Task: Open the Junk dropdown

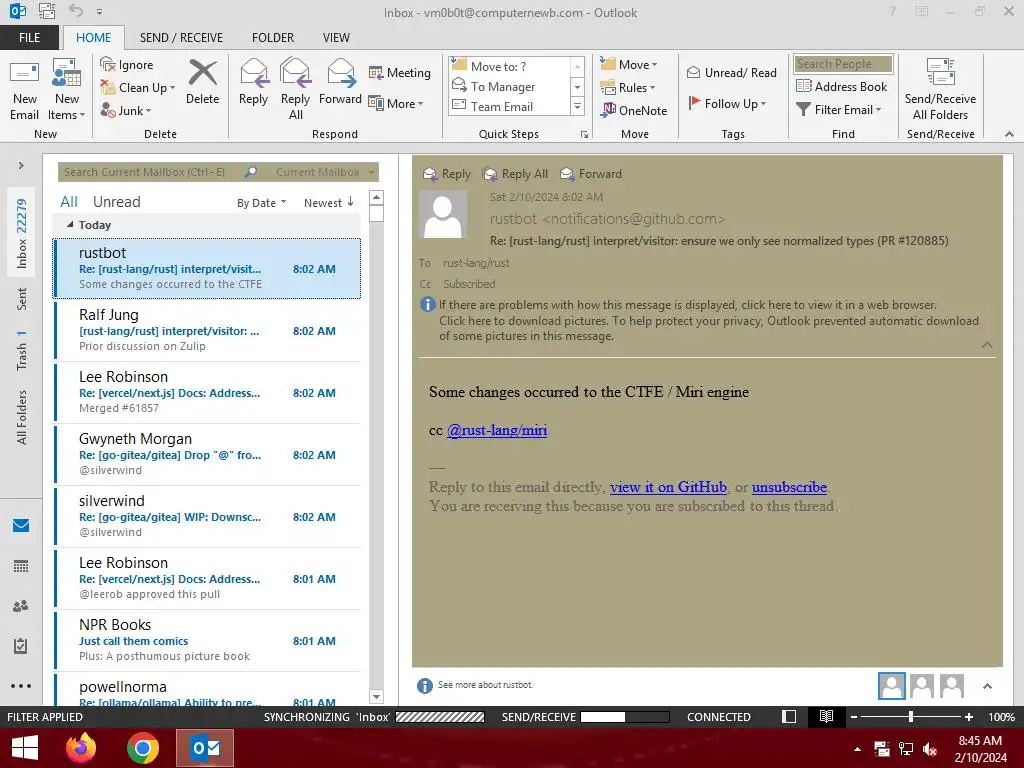Action: pos(126,110)
